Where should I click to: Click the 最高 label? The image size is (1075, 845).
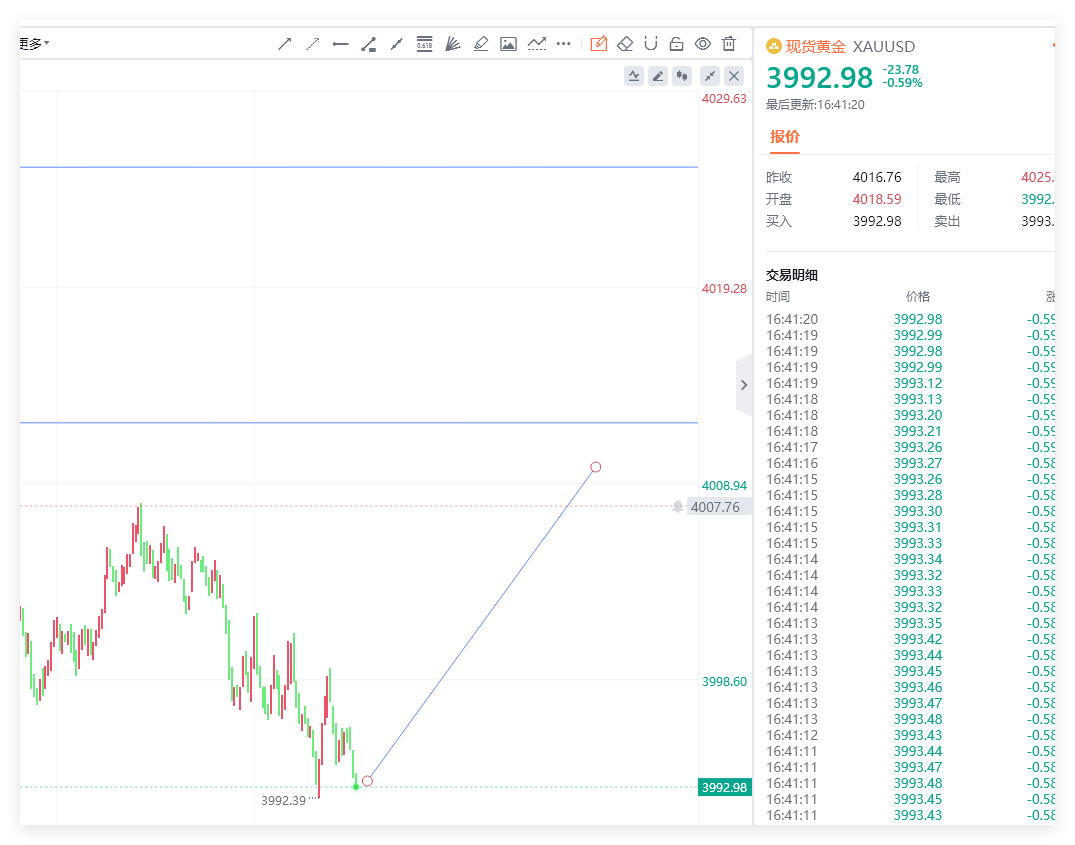(x=947, y=177)
